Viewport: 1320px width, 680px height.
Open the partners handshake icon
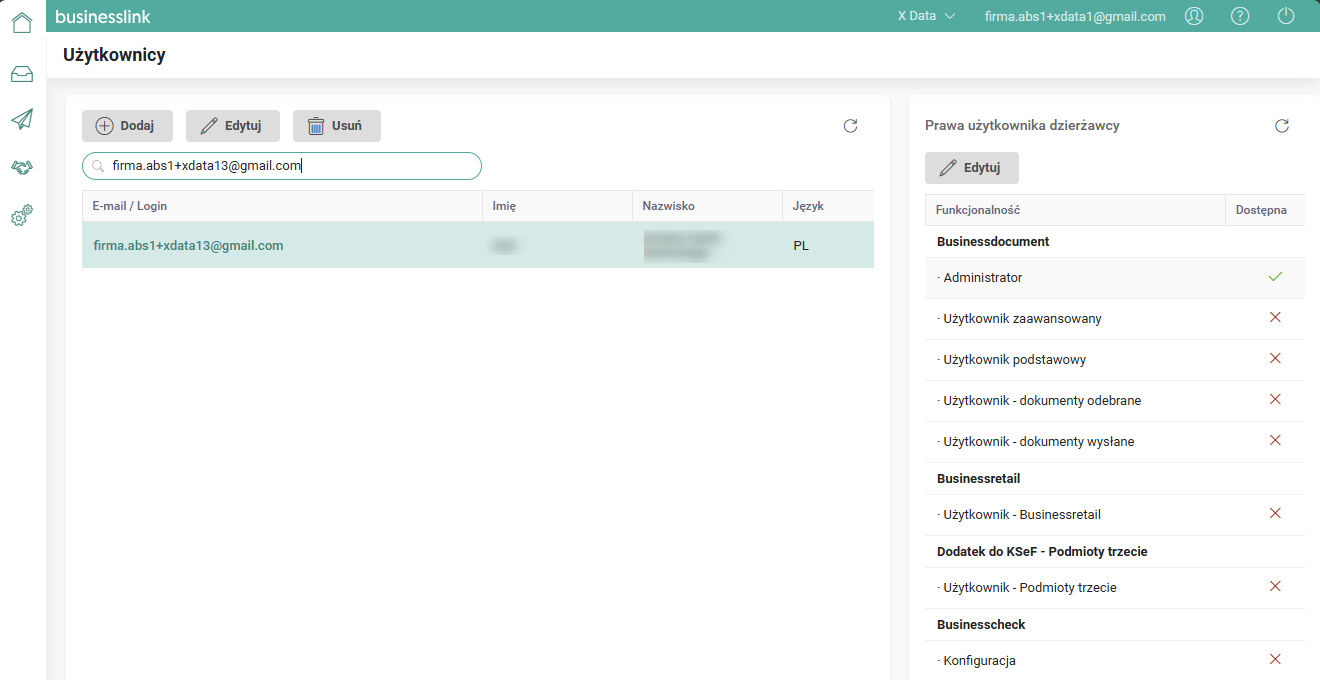[22, 167]
